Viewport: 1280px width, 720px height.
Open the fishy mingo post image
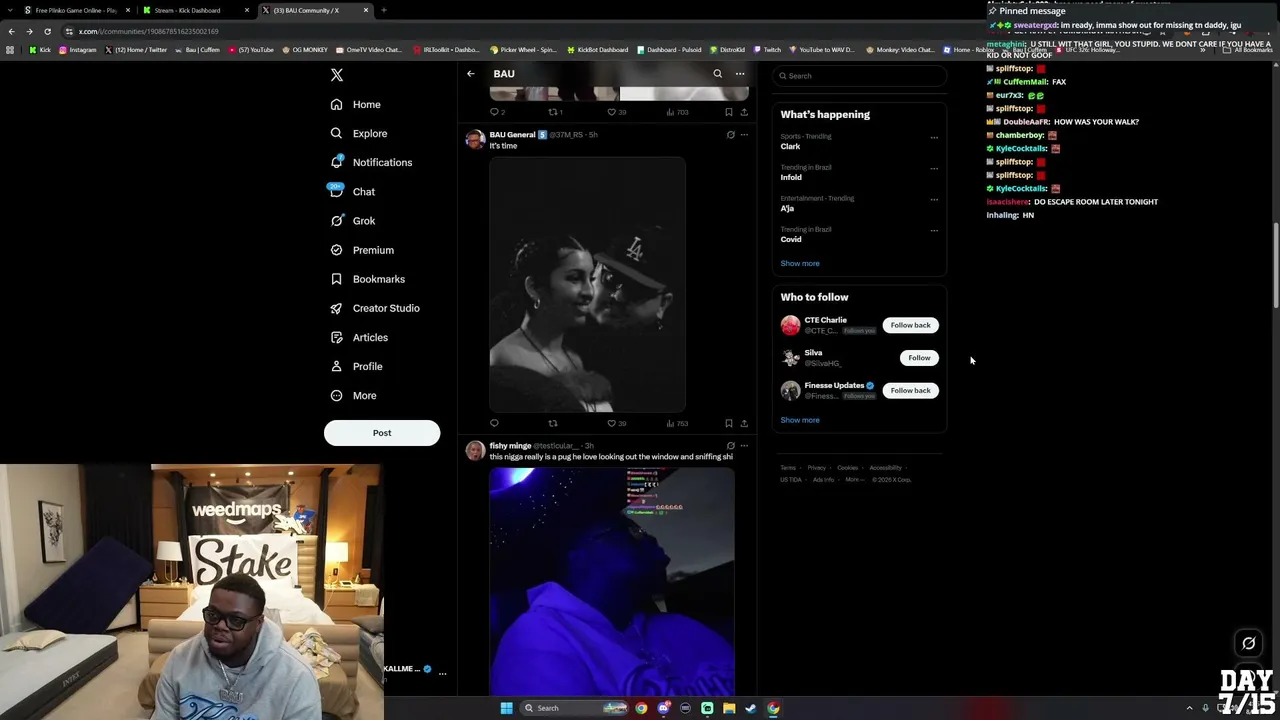click(612, 581)
